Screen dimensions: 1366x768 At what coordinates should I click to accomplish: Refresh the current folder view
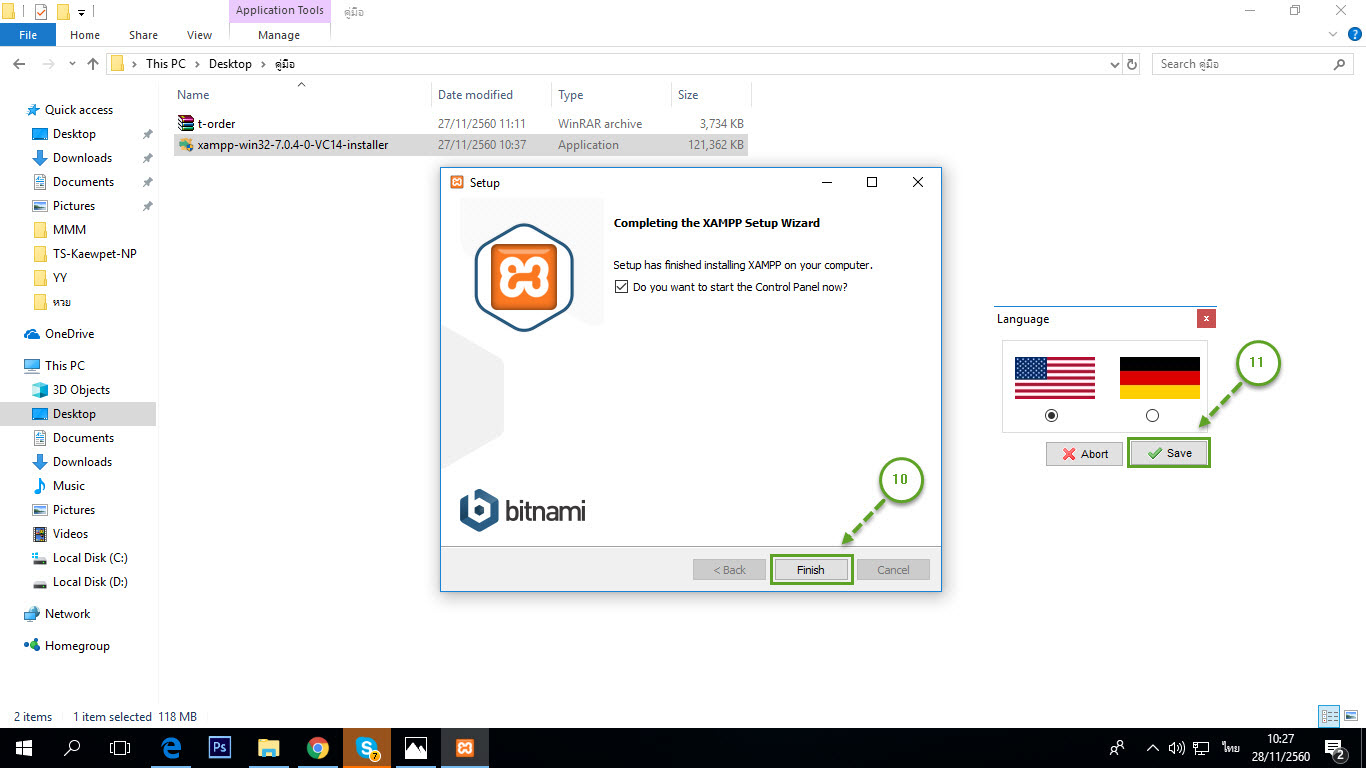click(1132, 64)
